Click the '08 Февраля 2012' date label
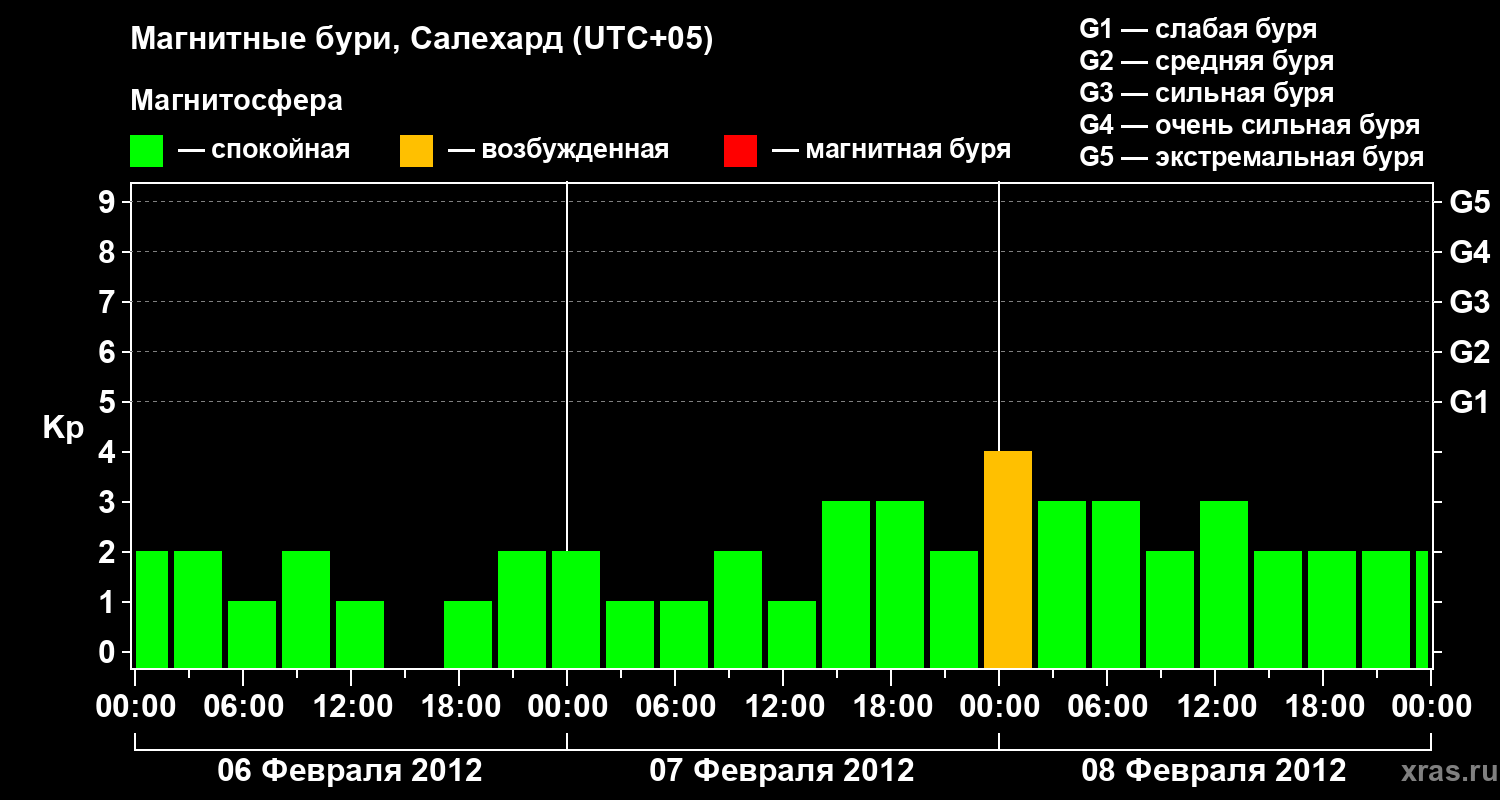The image size is (1500, 800). 1214,771
